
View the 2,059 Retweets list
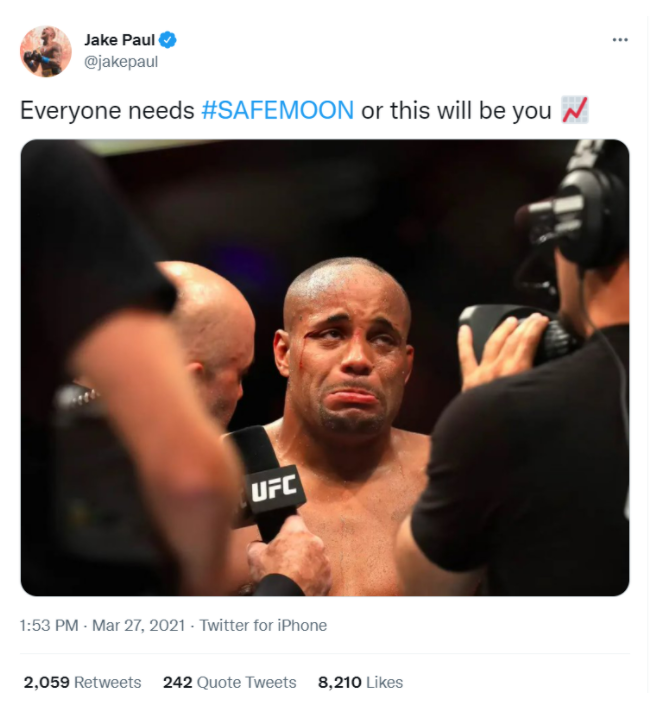(82, 683)
